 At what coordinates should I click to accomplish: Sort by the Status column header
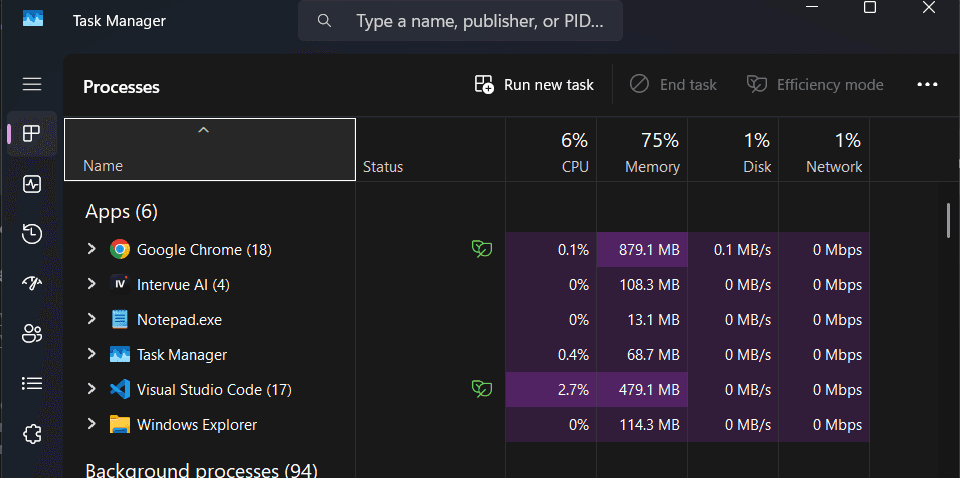point(430,149)
